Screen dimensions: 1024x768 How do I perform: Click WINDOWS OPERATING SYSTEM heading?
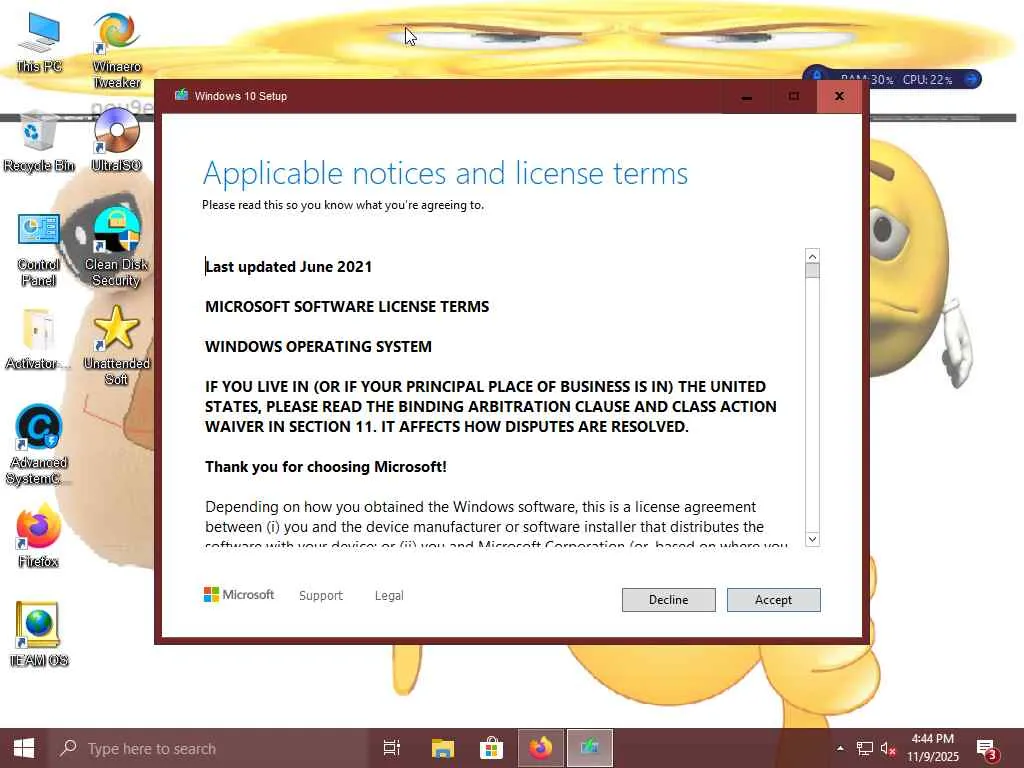pyautogui.click(x=318, y=346)
